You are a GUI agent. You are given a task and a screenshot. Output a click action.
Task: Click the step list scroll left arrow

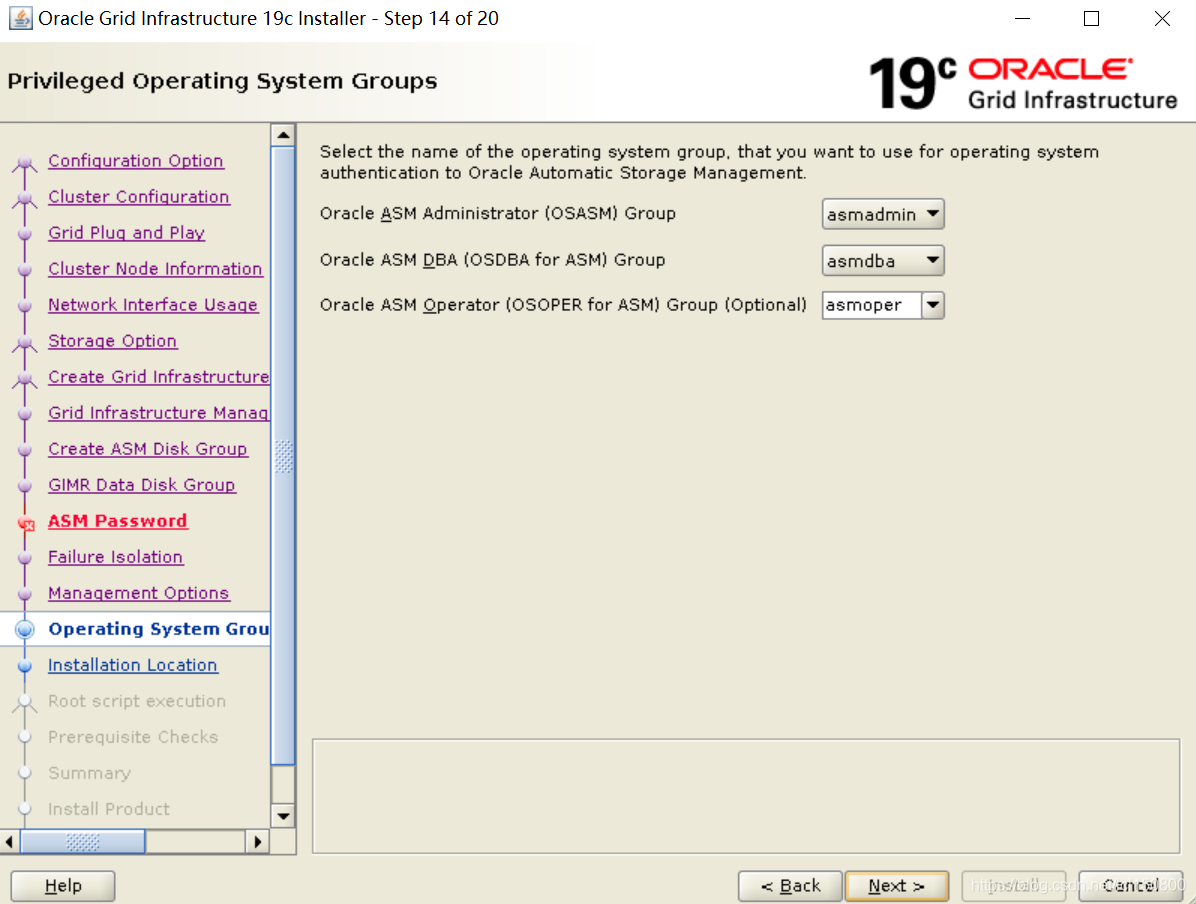point(9,842)
